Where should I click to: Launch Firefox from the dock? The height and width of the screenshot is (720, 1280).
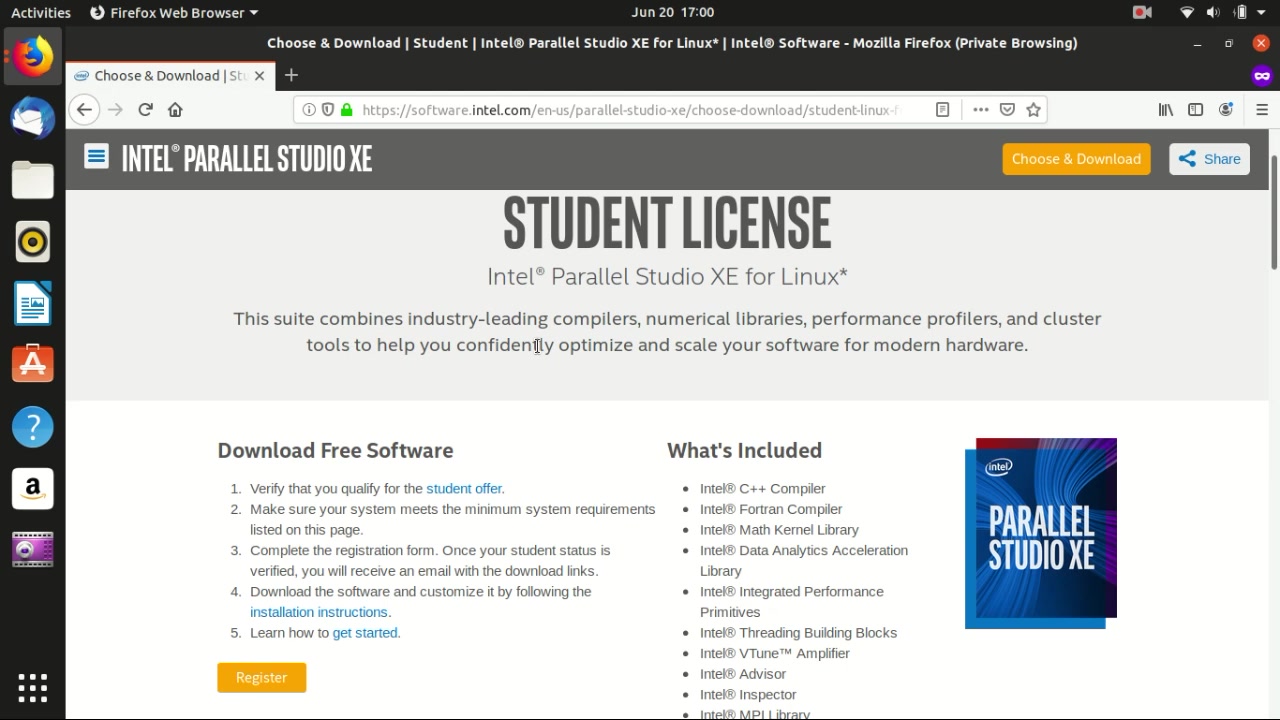click(x=33, y=57)
